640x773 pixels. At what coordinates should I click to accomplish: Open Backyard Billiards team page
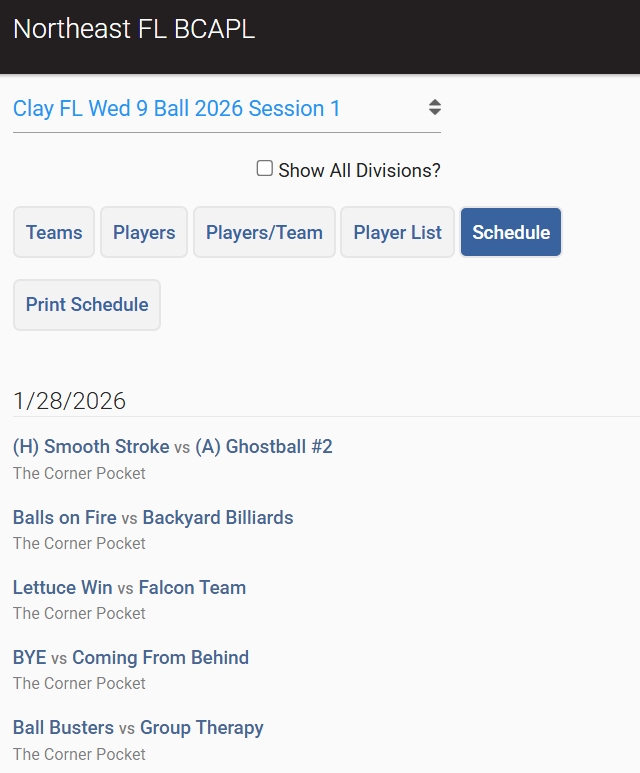(x=218, y=518)
